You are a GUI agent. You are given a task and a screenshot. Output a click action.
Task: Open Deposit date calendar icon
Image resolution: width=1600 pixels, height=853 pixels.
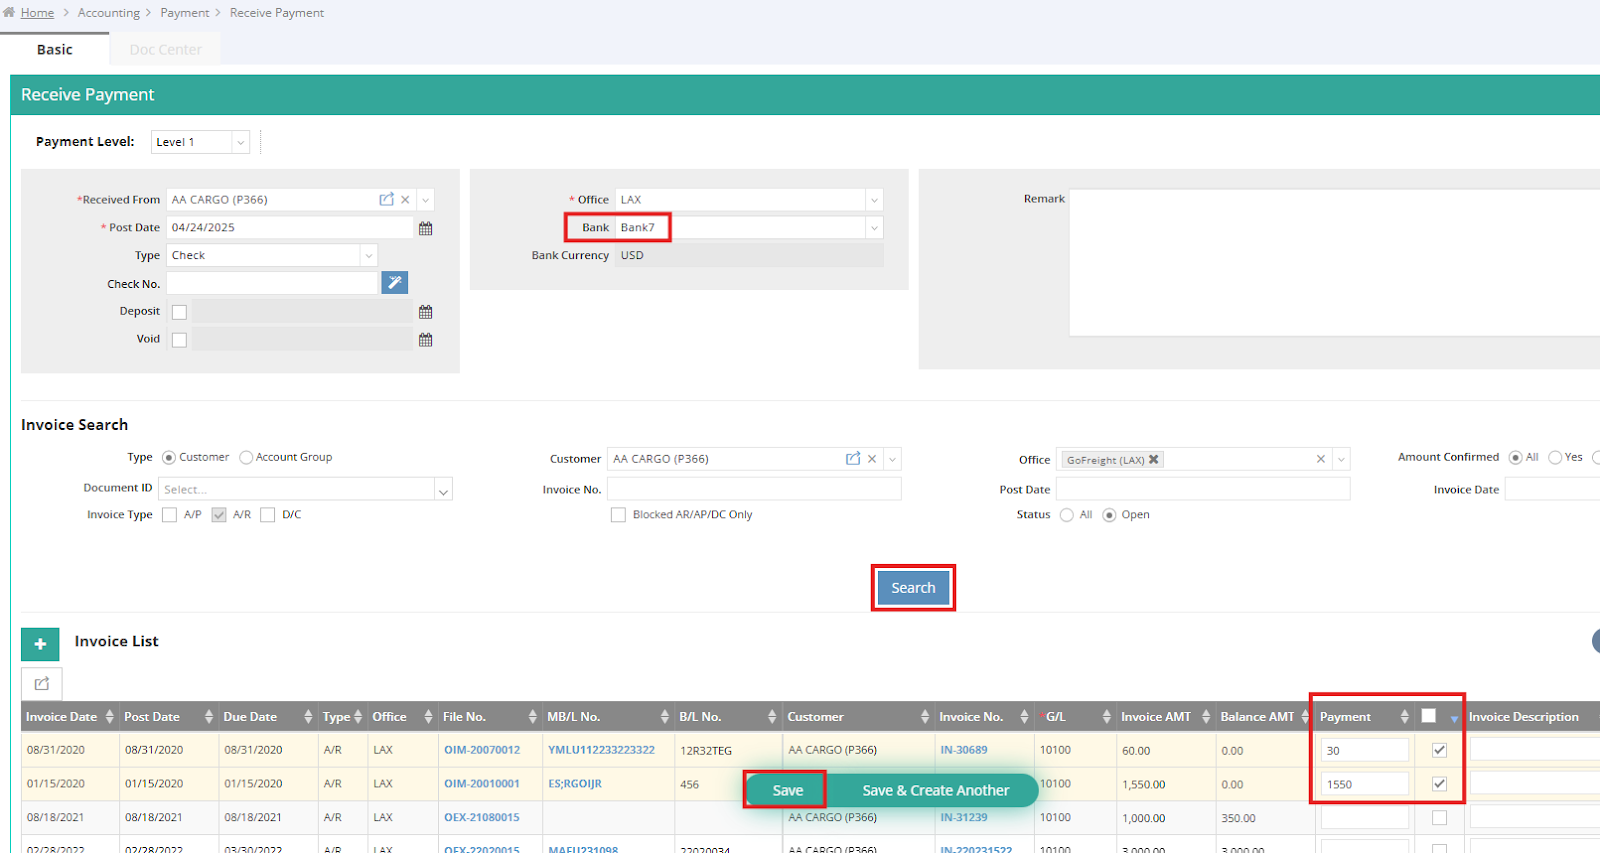click(x=425, y=312)
